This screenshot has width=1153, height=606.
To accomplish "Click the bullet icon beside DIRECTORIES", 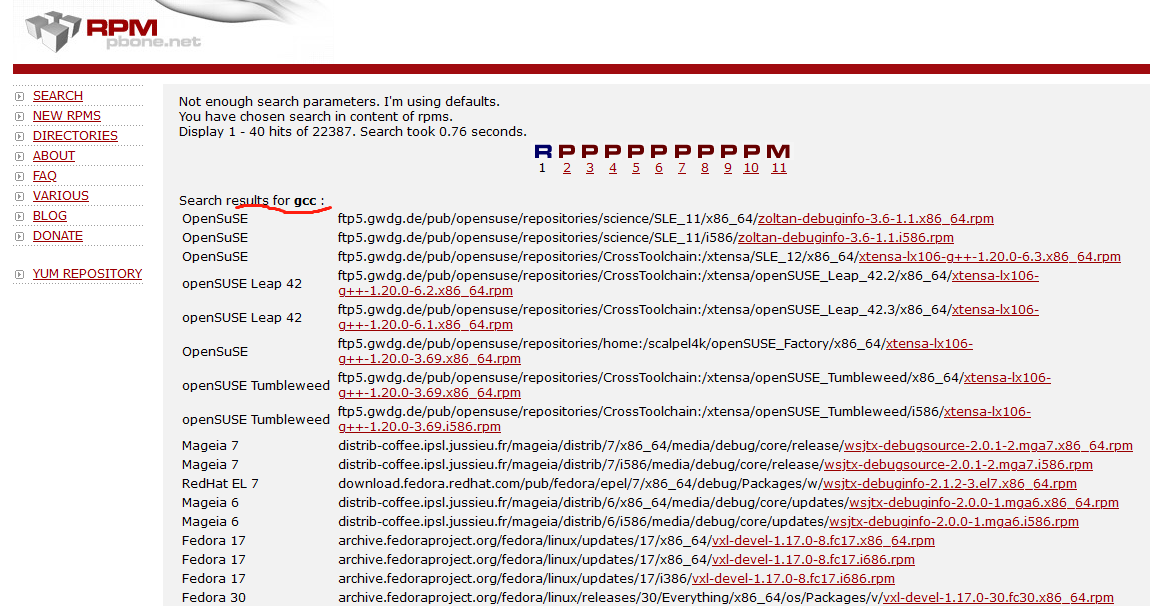I will (20, 136).
